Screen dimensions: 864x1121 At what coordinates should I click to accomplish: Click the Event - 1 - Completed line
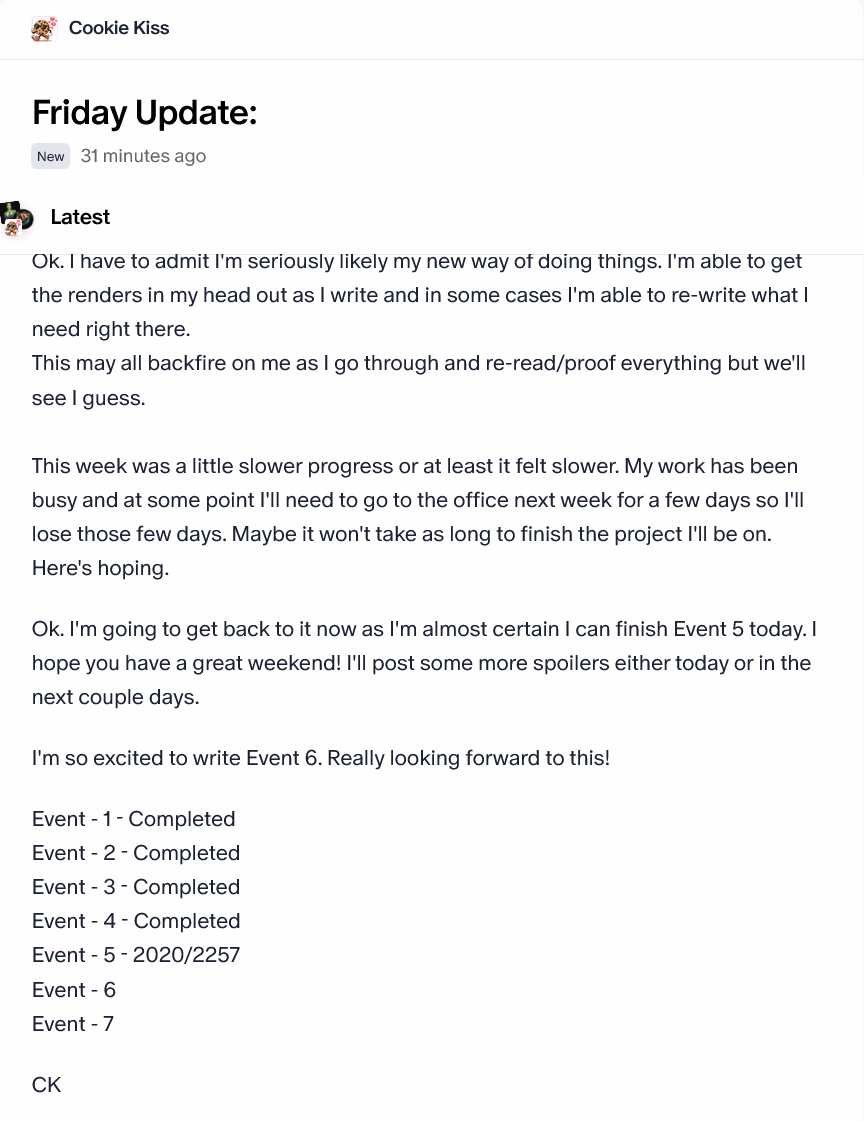(134, 819)
